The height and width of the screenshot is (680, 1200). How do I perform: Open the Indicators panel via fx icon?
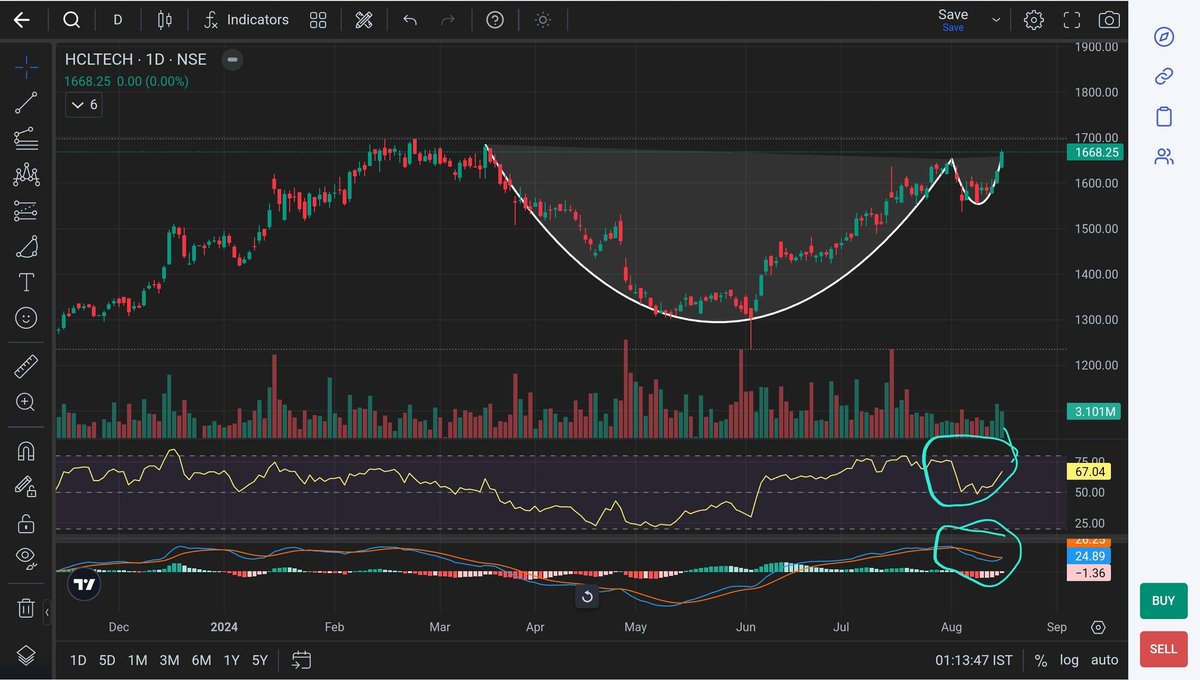point(210,19)
